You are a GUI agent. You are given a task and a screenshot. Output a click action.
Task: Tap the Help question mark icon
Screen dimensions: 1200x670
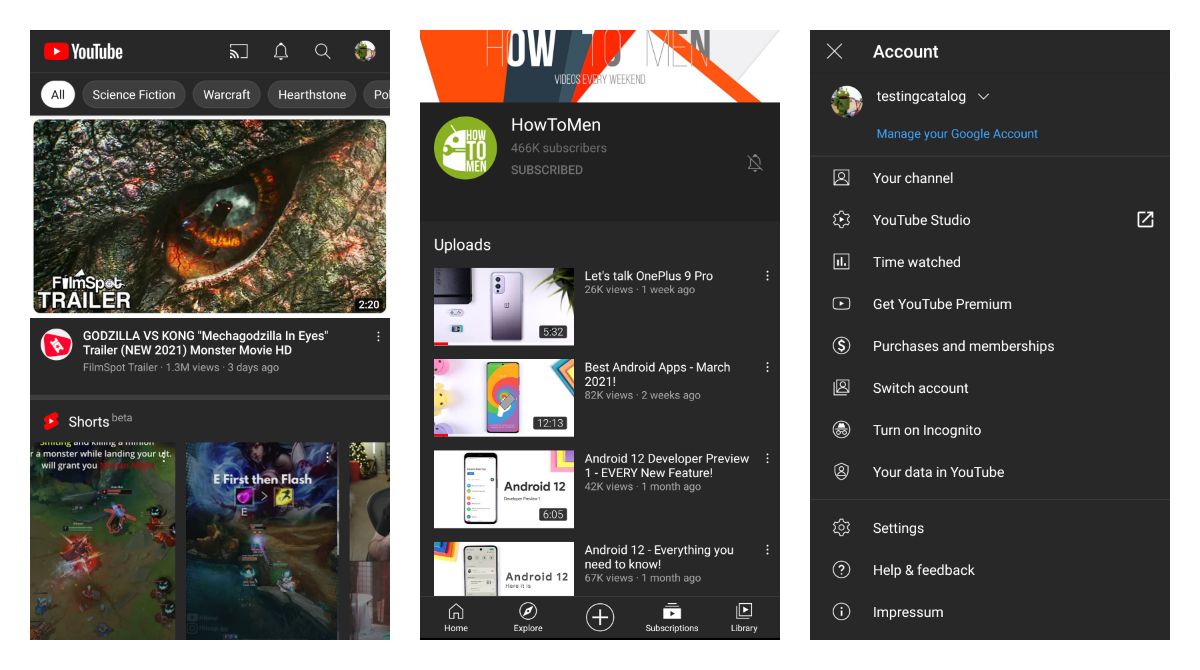(x=842, y=570)
